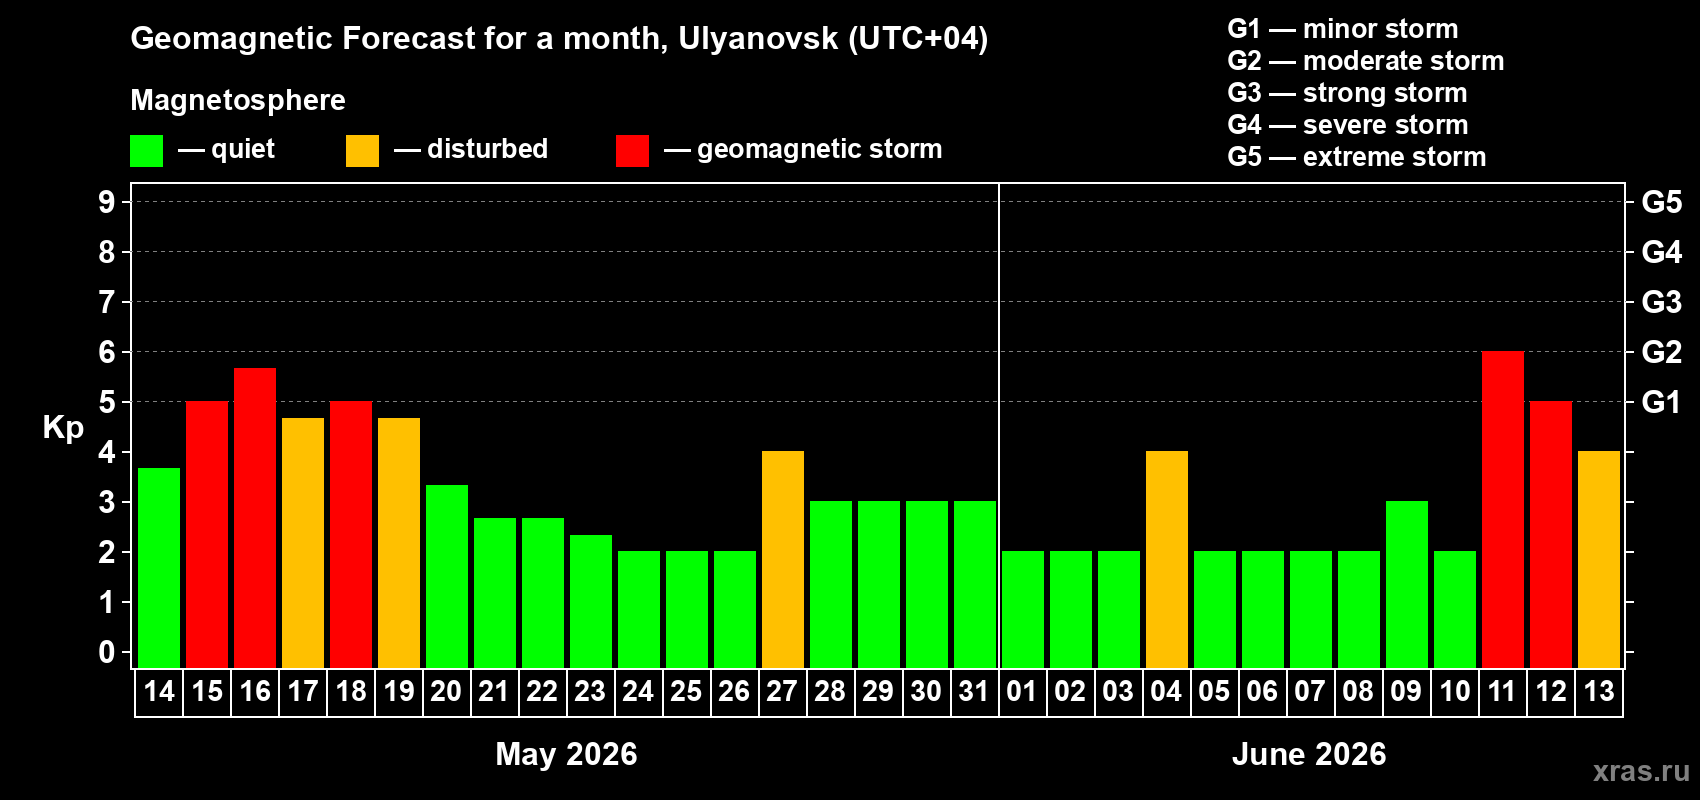Click the '— geomagnetic storm' legend label
This screenshot has height=800, width=1700.
pos(803,150)
